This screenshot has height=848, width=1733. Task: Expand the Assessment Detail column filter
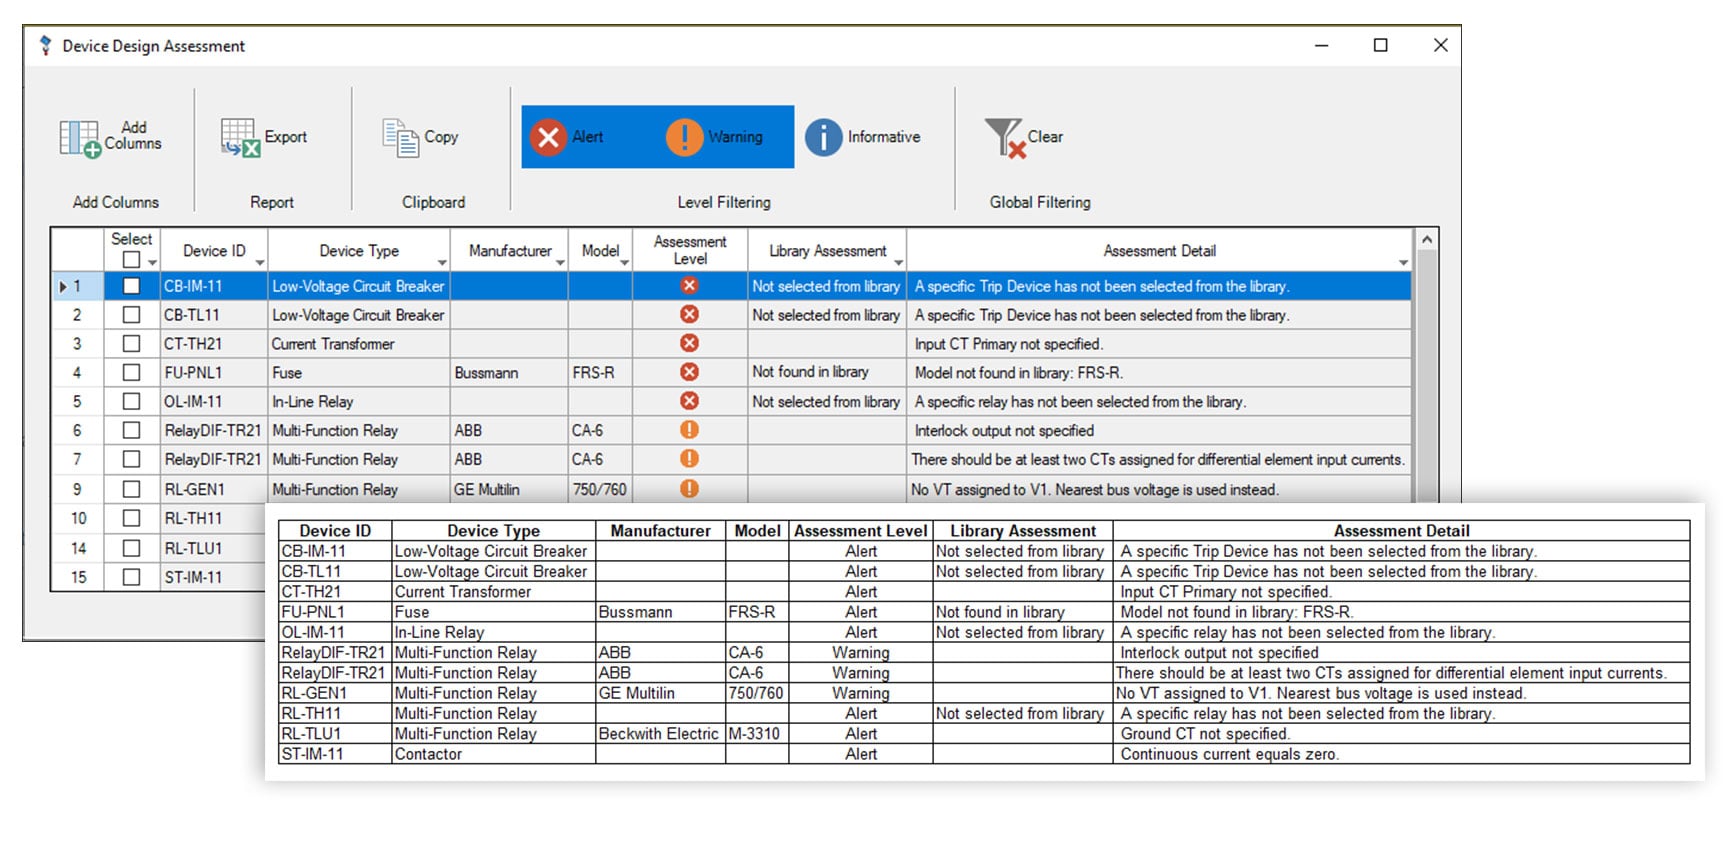1403,263
